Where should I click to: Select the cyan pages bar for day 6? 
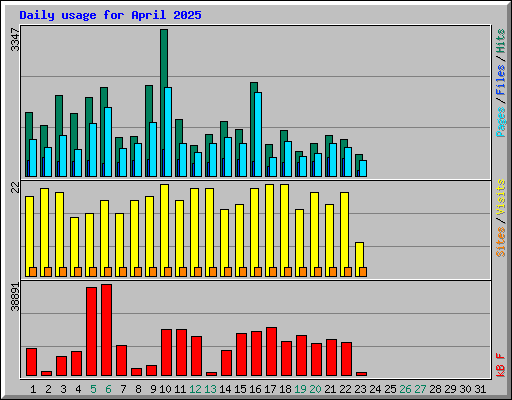pos(108,142)
